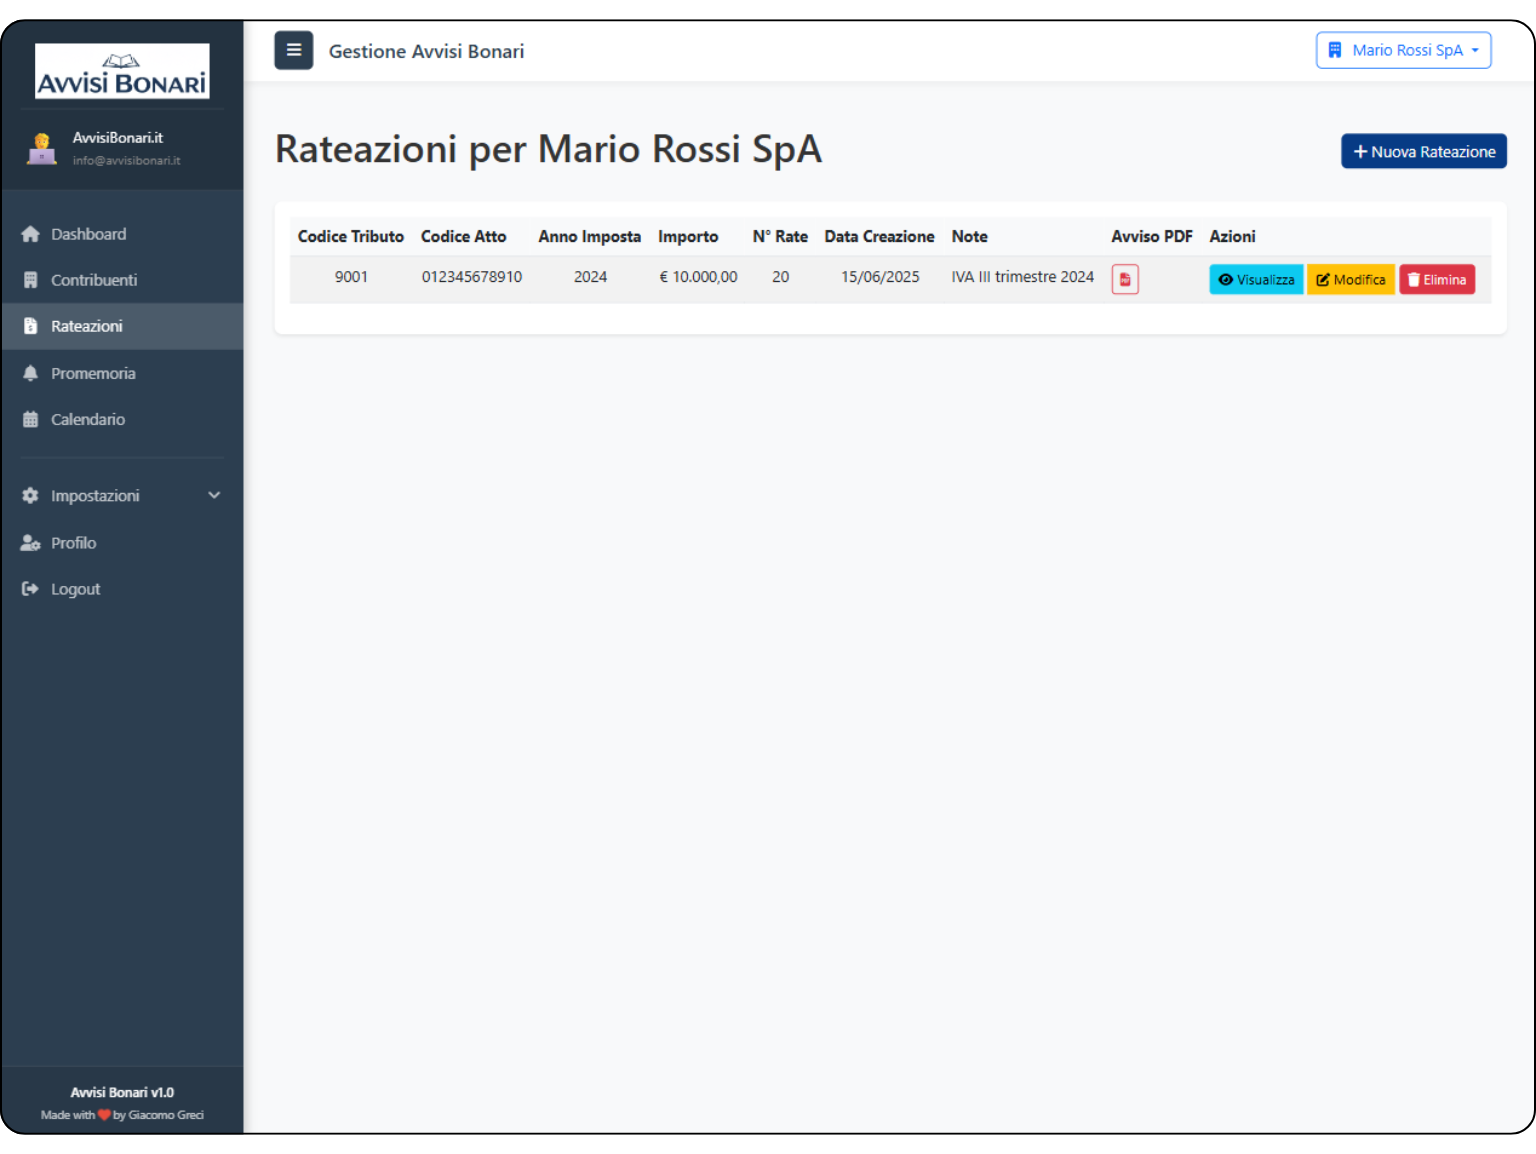
Task: Click the Dashboard home icon
Action: point(31,234)
